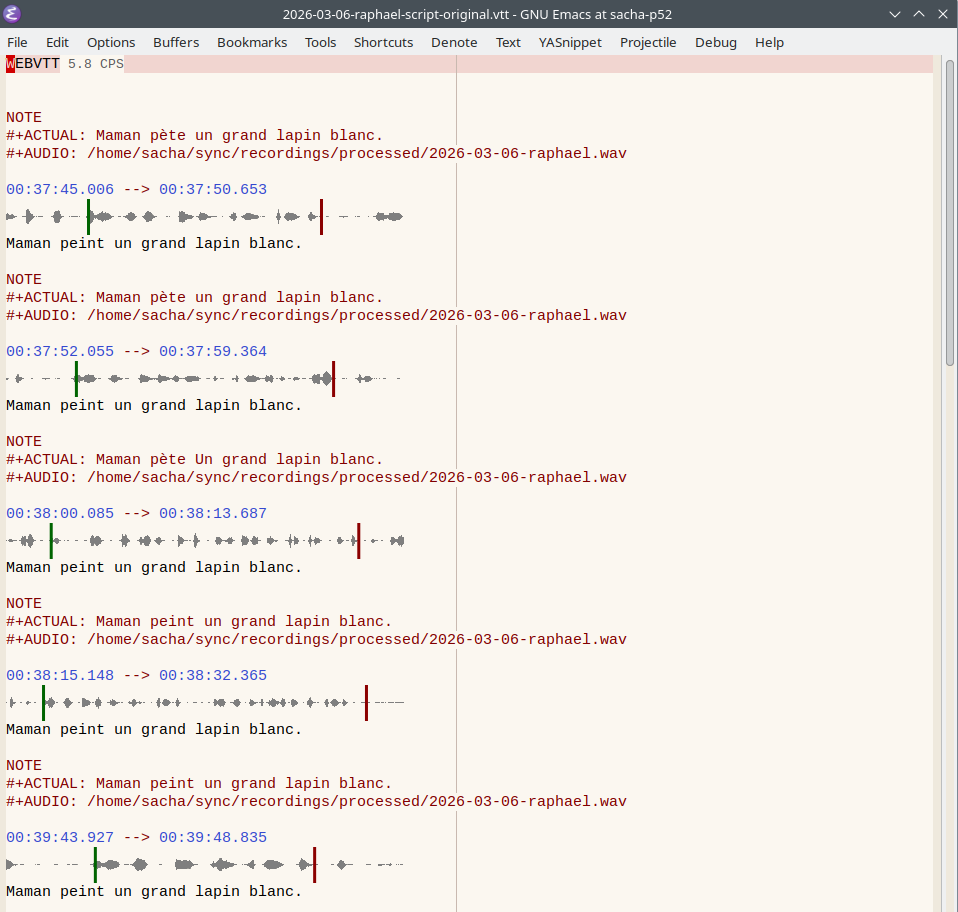Click the green start marker in first waveform
Screen dimensions: 958x912
point(88,217)
